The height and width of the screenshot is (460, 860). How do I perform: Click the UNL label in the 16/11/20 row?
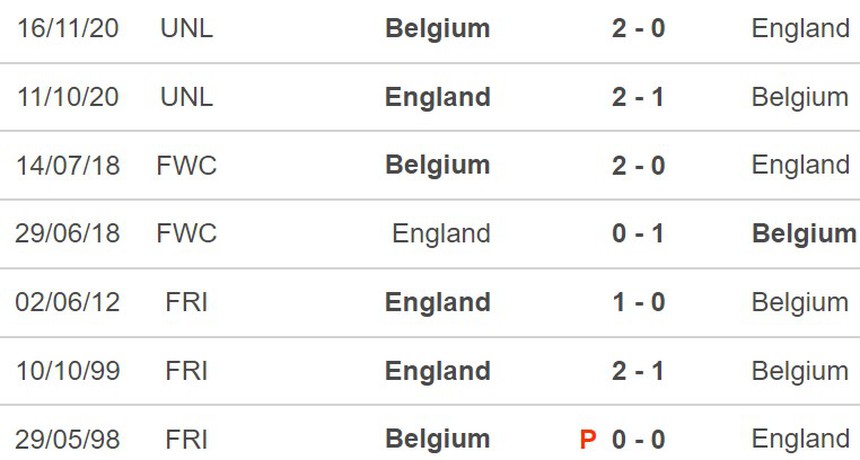point(187,29)
